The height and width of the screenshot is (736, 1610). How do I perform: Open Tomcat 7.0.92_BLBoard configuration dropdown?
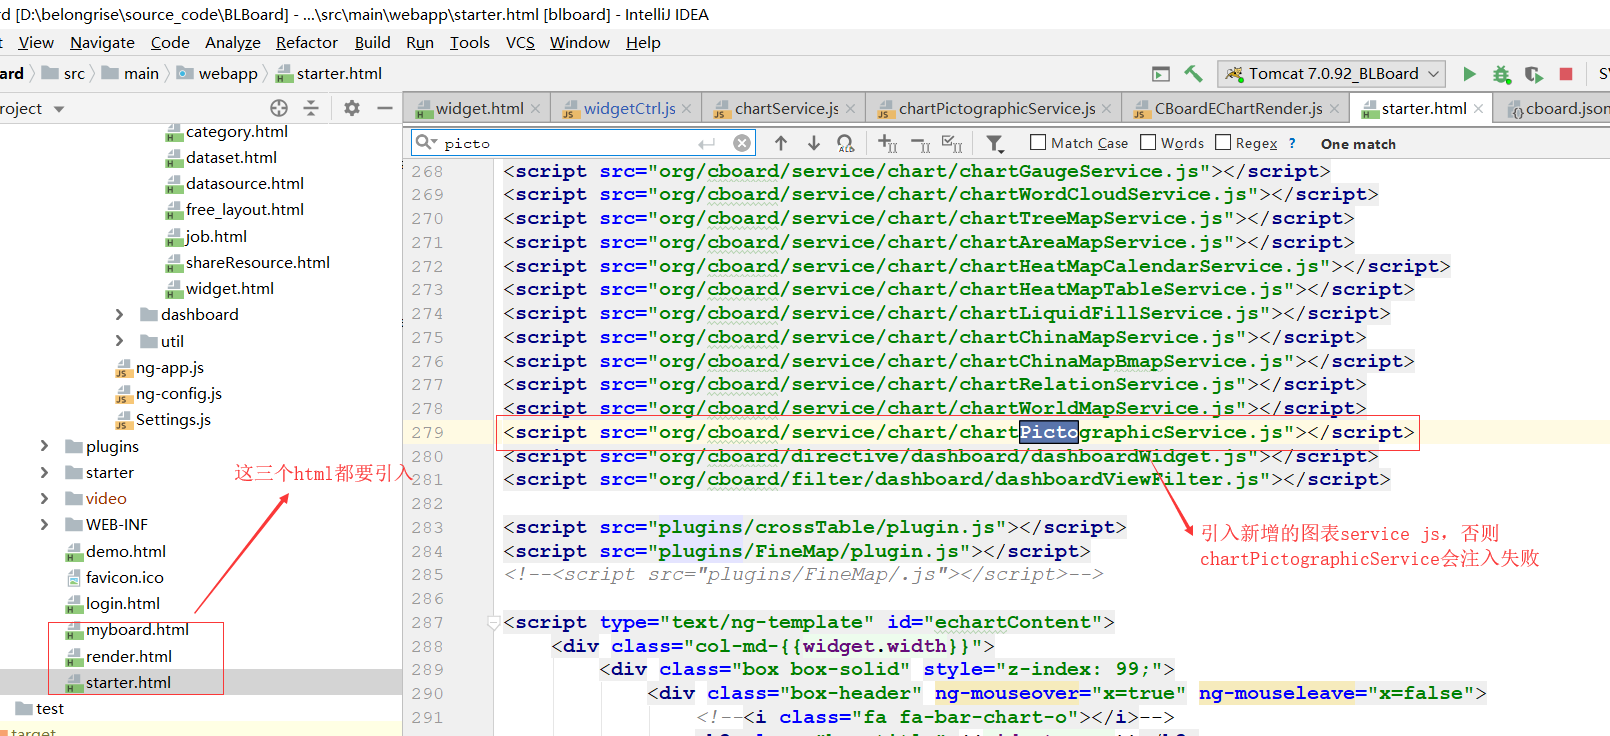1331,74
